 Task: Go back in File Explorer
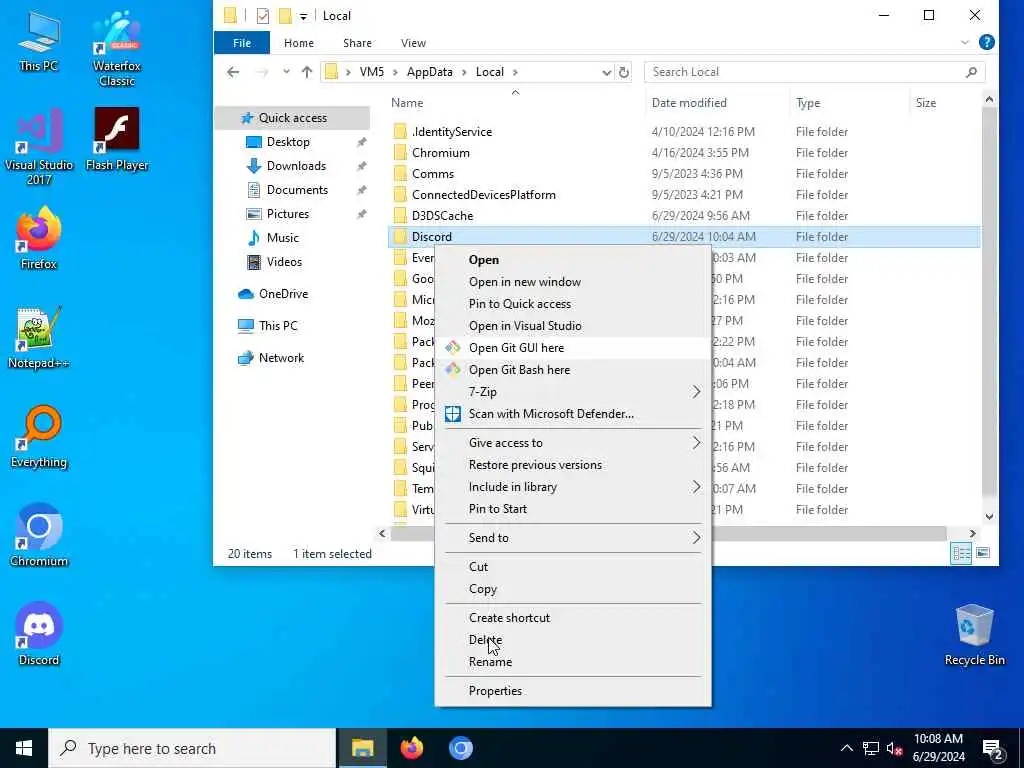pos(233,72)
